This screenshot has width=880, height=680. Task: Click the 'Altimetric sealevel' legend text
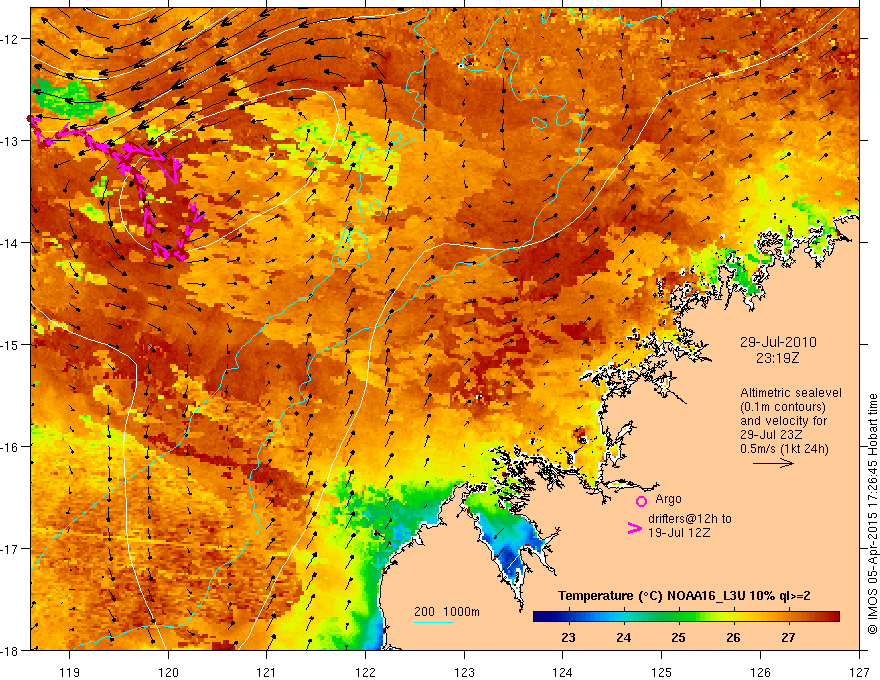791,393
